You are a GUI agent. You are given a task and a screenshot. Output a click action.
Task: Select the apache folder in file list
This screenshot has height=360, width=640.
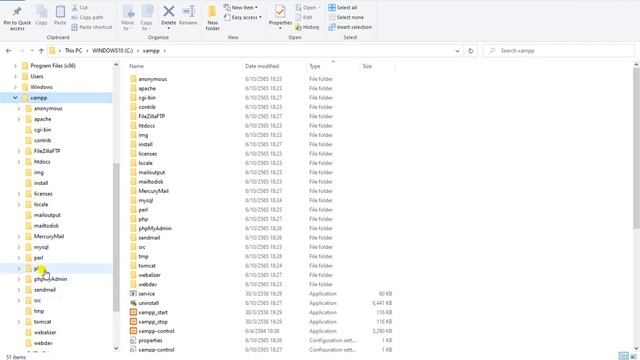click(147, 88)
